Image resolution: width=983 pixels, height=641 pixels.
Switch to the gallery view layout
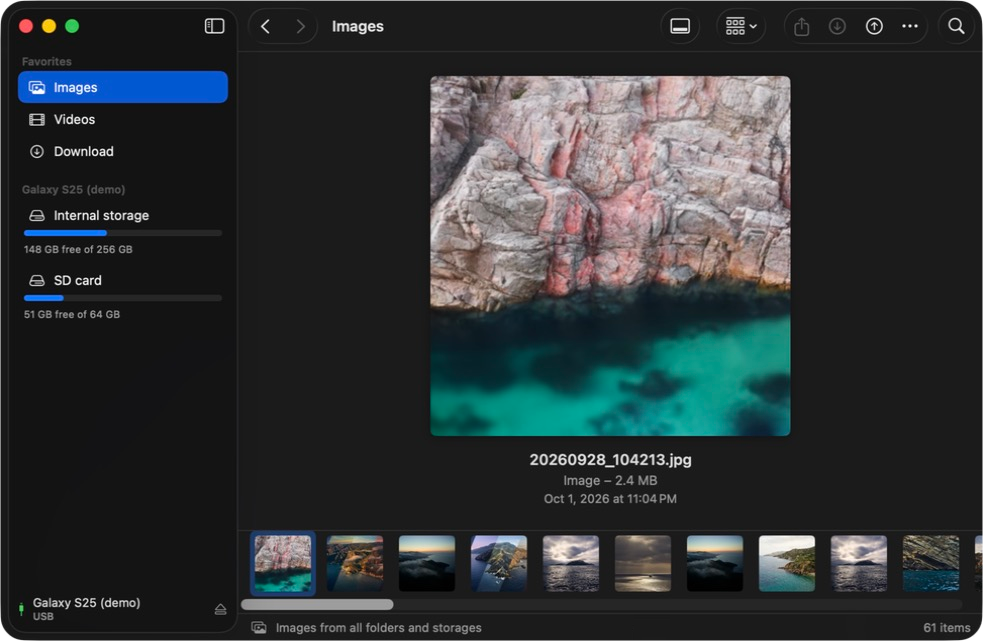[x=680, y=26]
